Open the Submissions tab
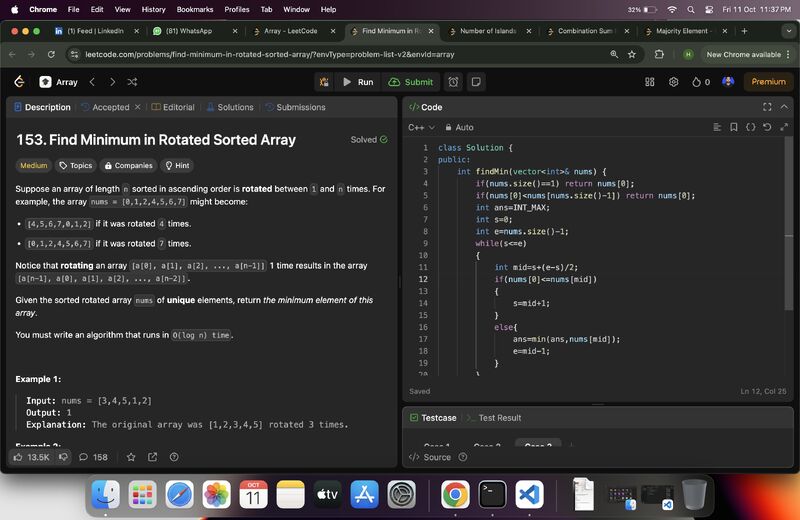The height and width of the screenshot is (520, 800). point(296,107)
